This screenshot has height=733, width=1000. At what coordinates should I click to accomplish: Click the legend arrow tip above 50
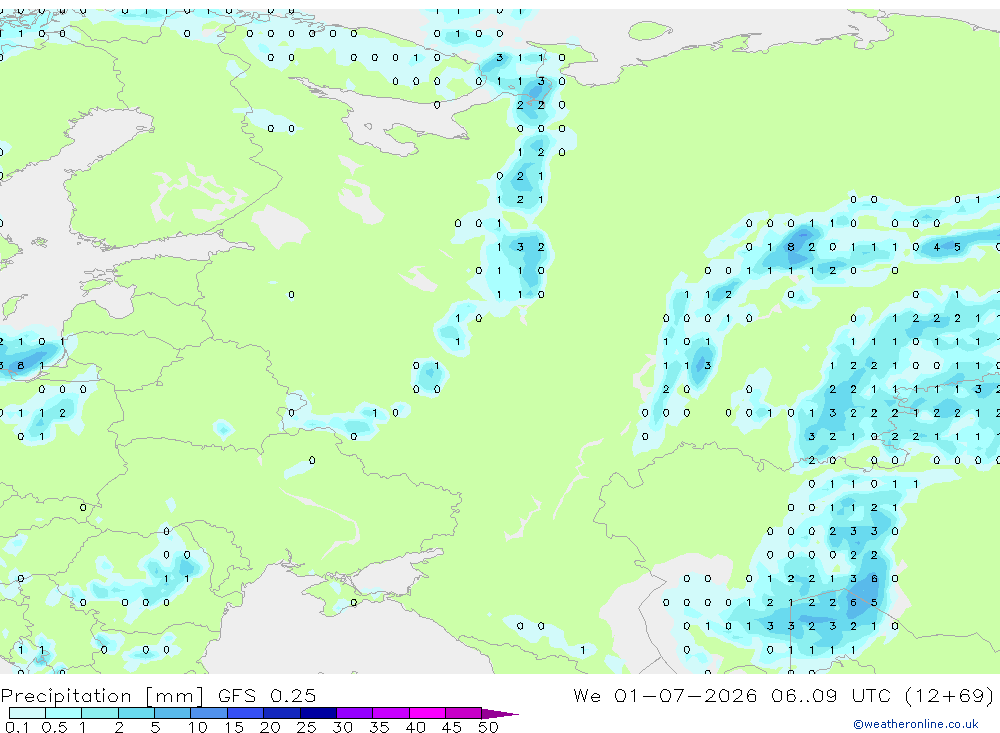coord(501,714)
